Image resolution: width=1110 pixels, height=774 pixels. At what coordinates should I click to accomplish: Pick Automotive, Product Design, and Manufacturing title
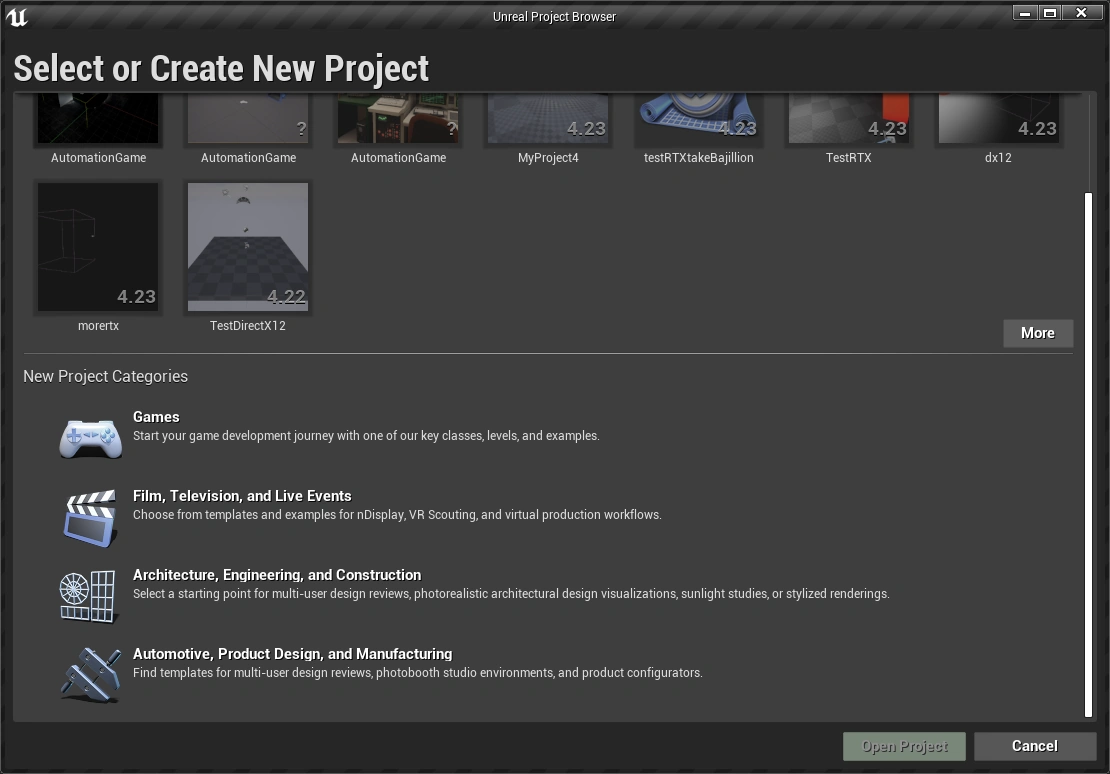(292, 654)
